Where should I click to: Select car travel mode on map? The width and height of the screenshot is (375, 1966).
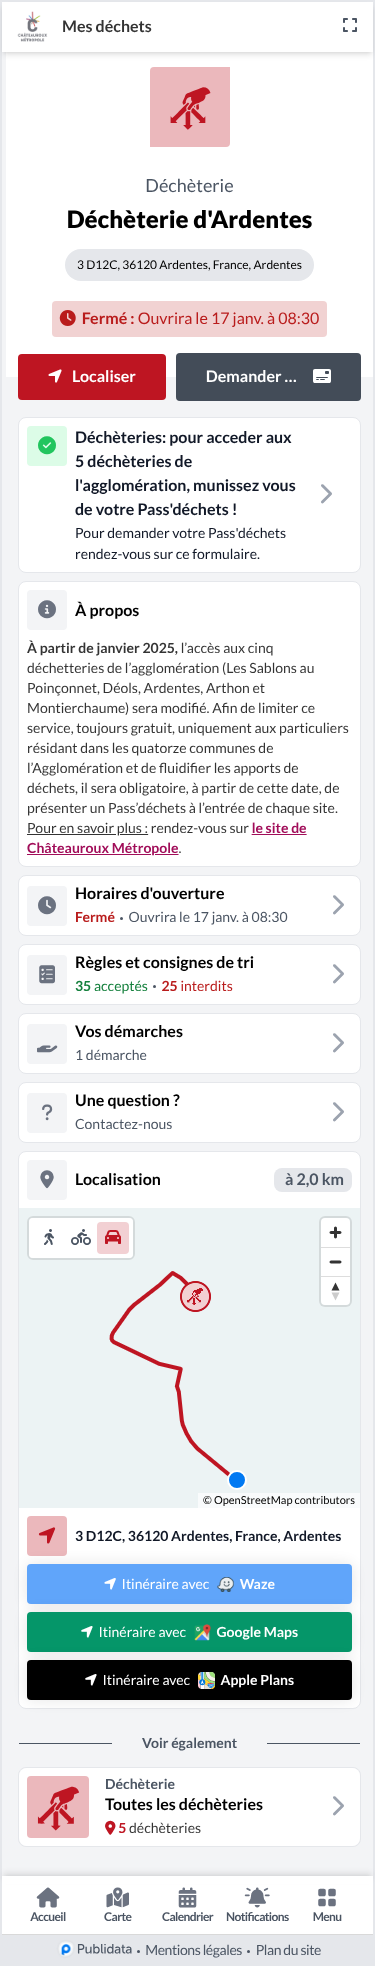point(113,1238)
